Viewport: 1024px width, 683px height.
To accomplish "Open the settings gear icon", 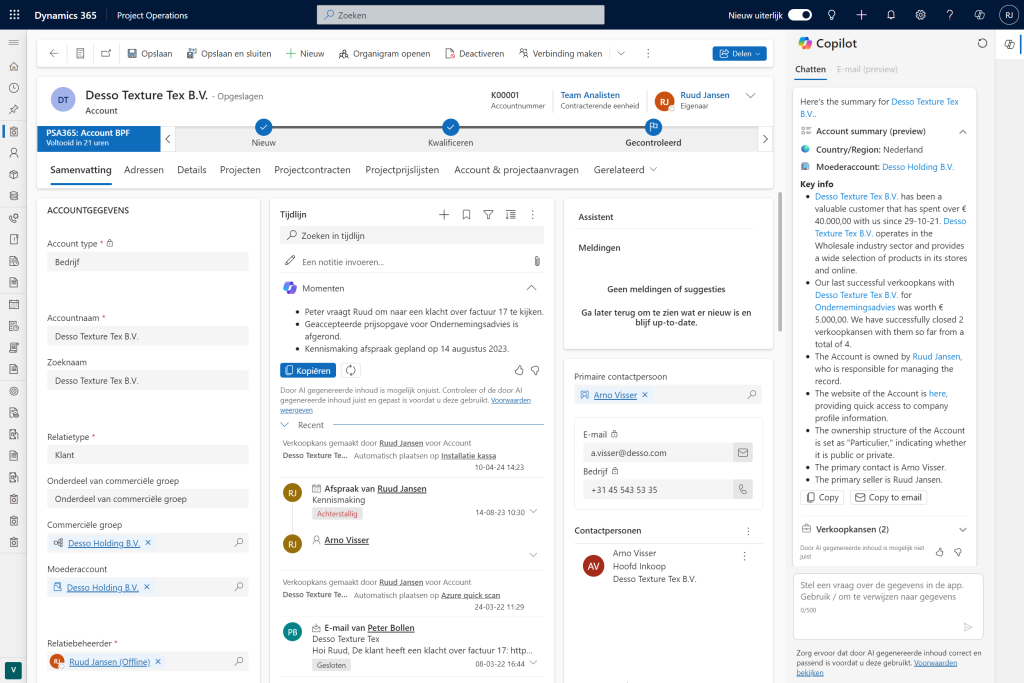I will point(920,14).
